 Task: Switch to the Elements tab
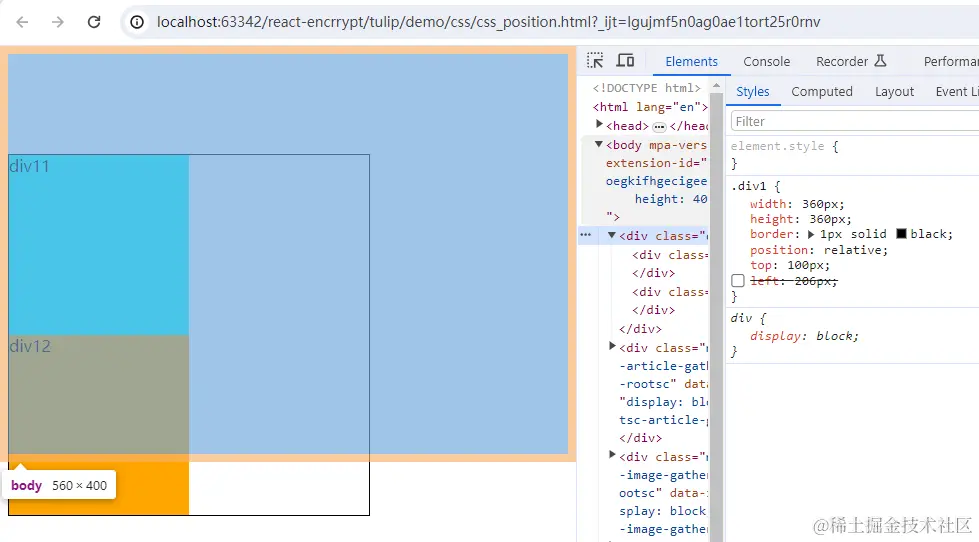(691, 61)
